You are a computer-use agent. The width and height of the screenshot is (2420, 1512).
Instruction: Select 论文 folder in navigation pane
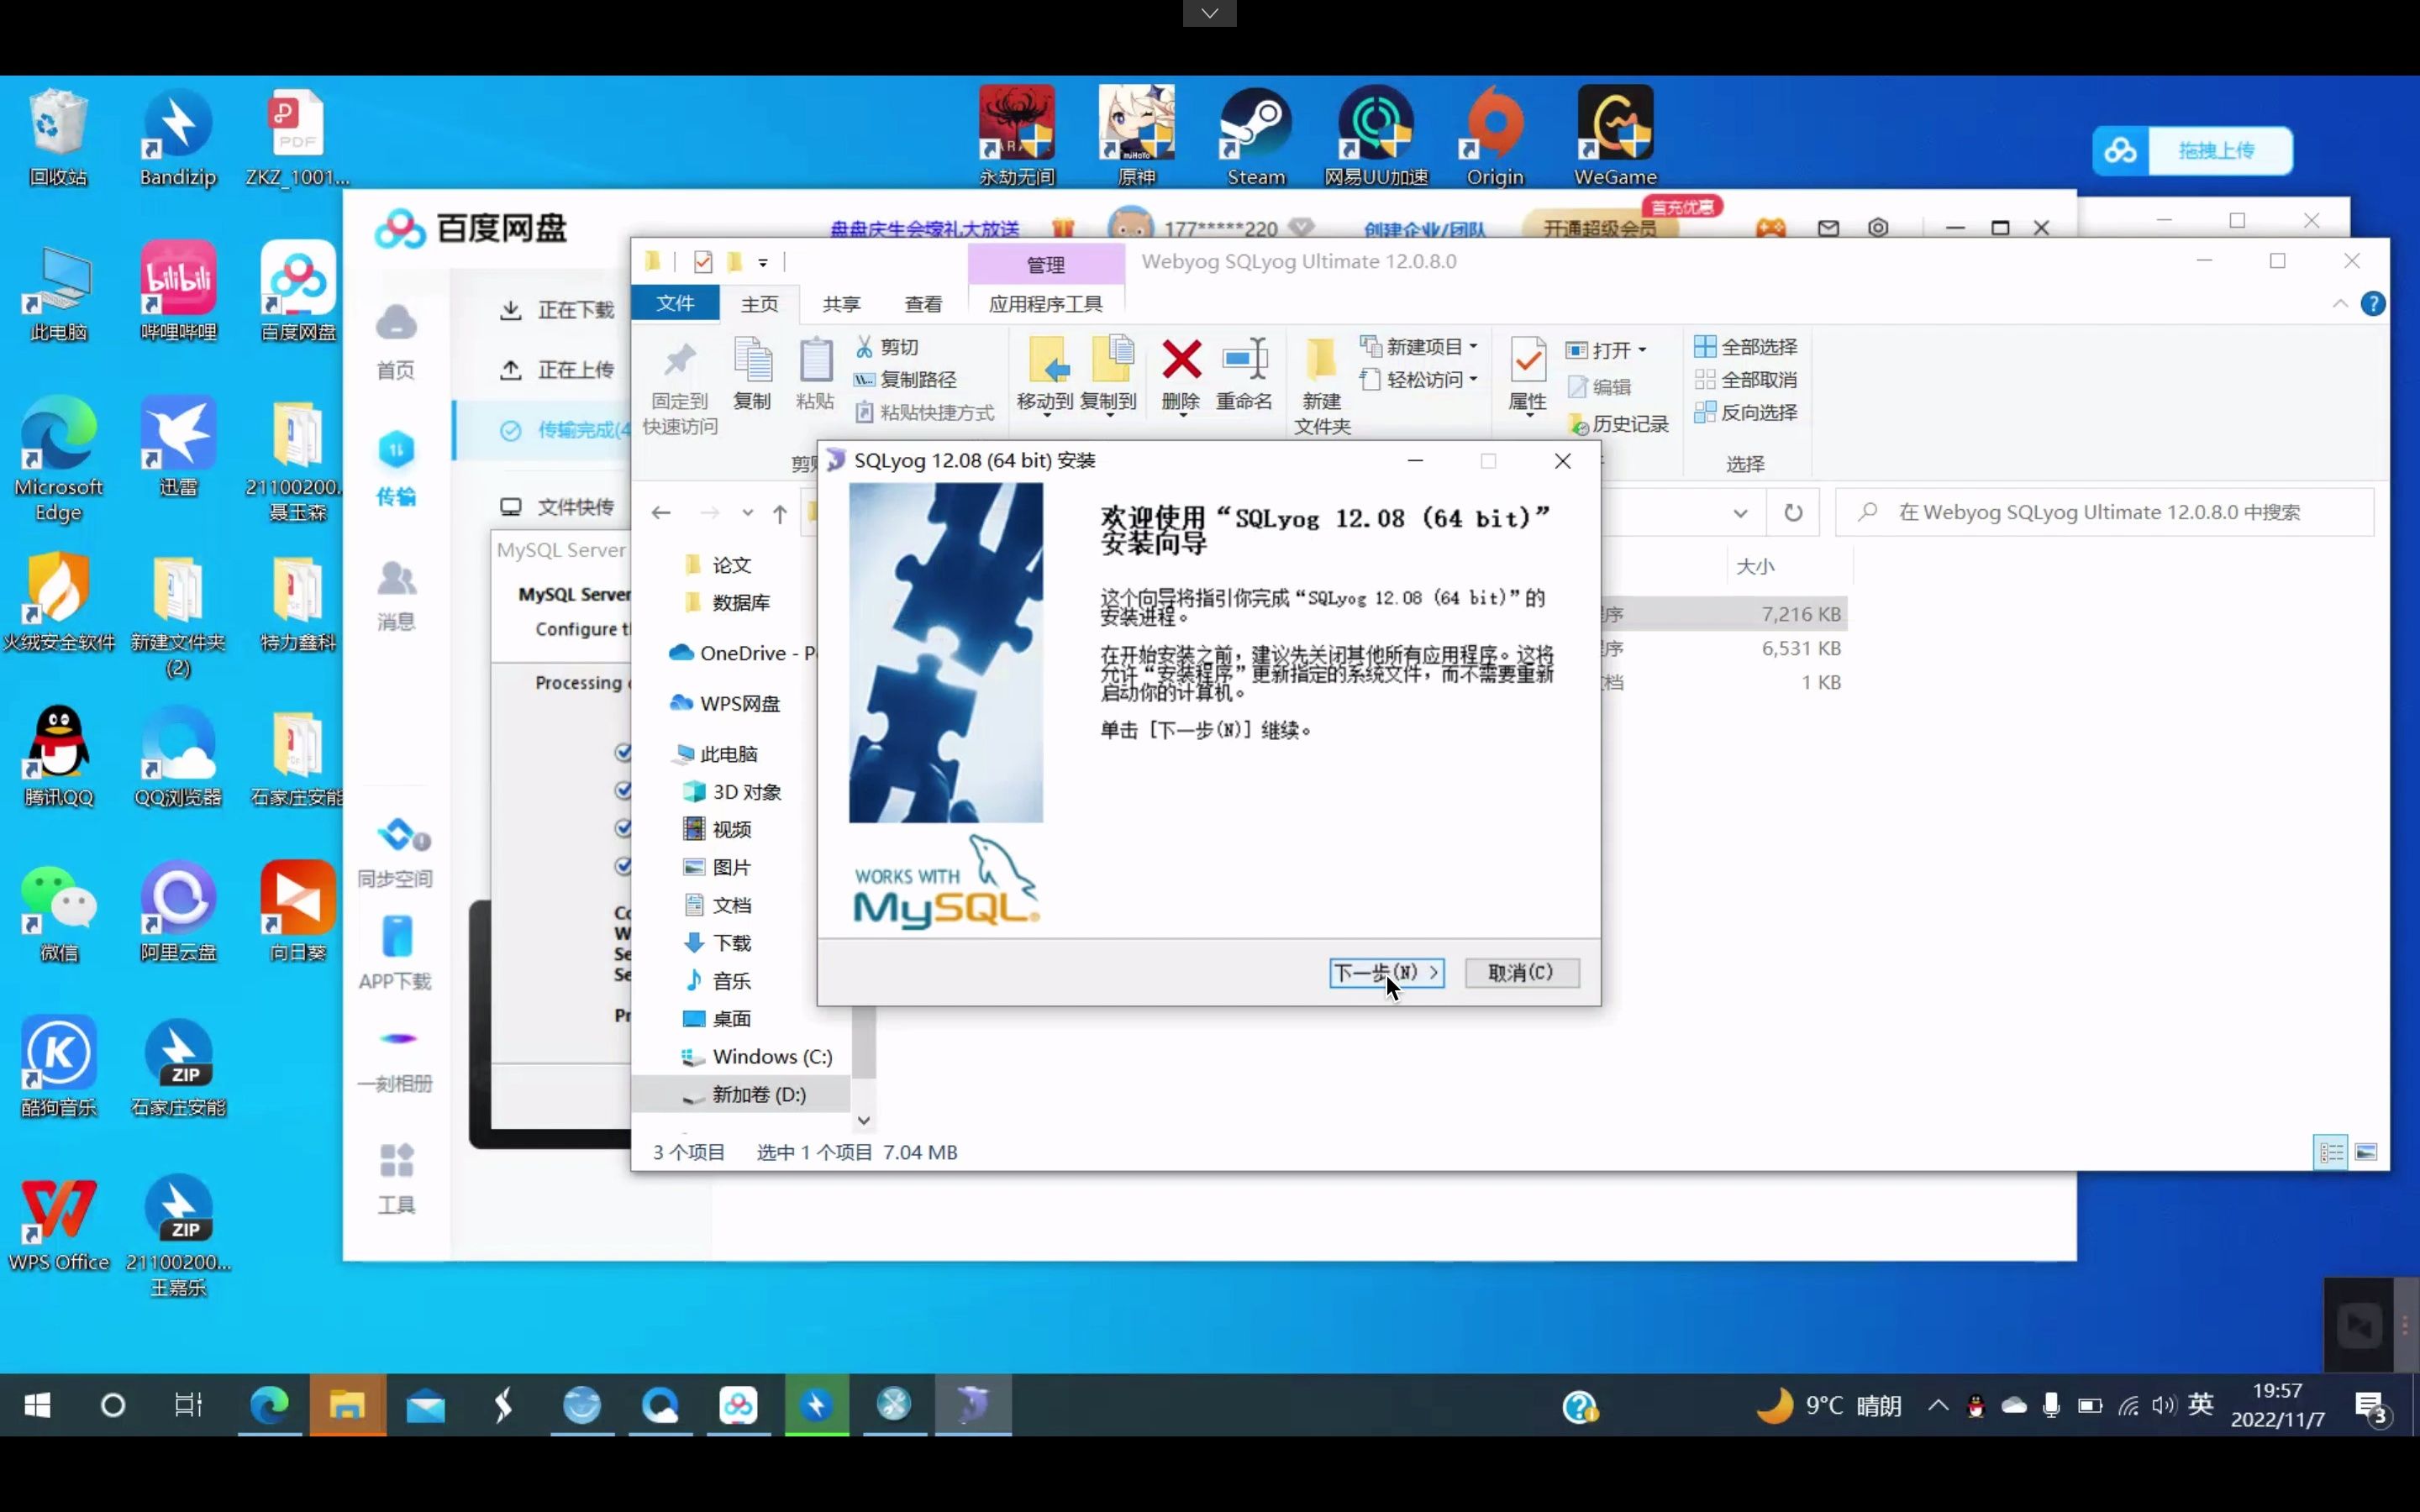tap(730, 565)
